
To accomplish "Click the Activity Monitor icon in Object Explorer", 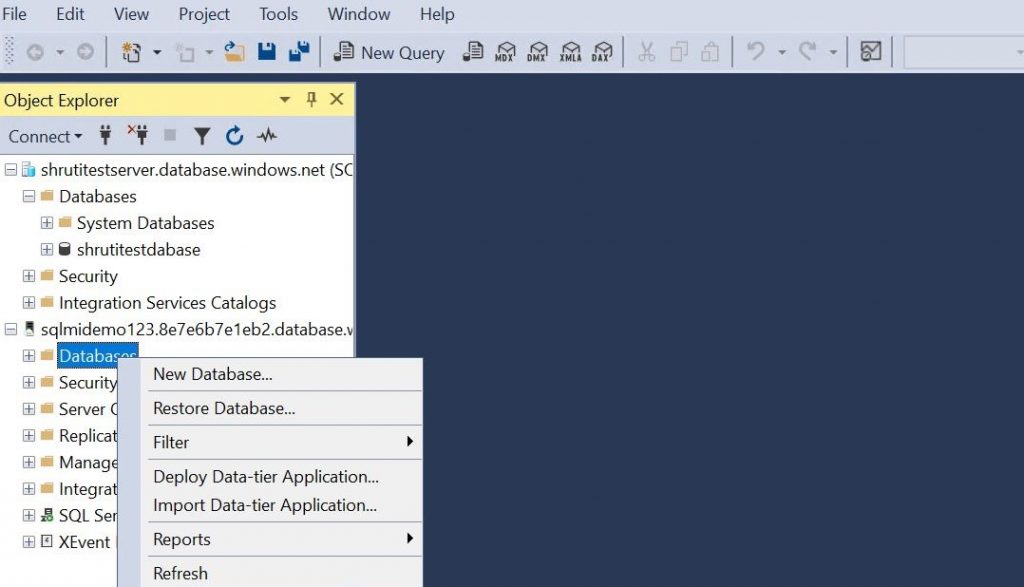I will (x=267, y=136).
